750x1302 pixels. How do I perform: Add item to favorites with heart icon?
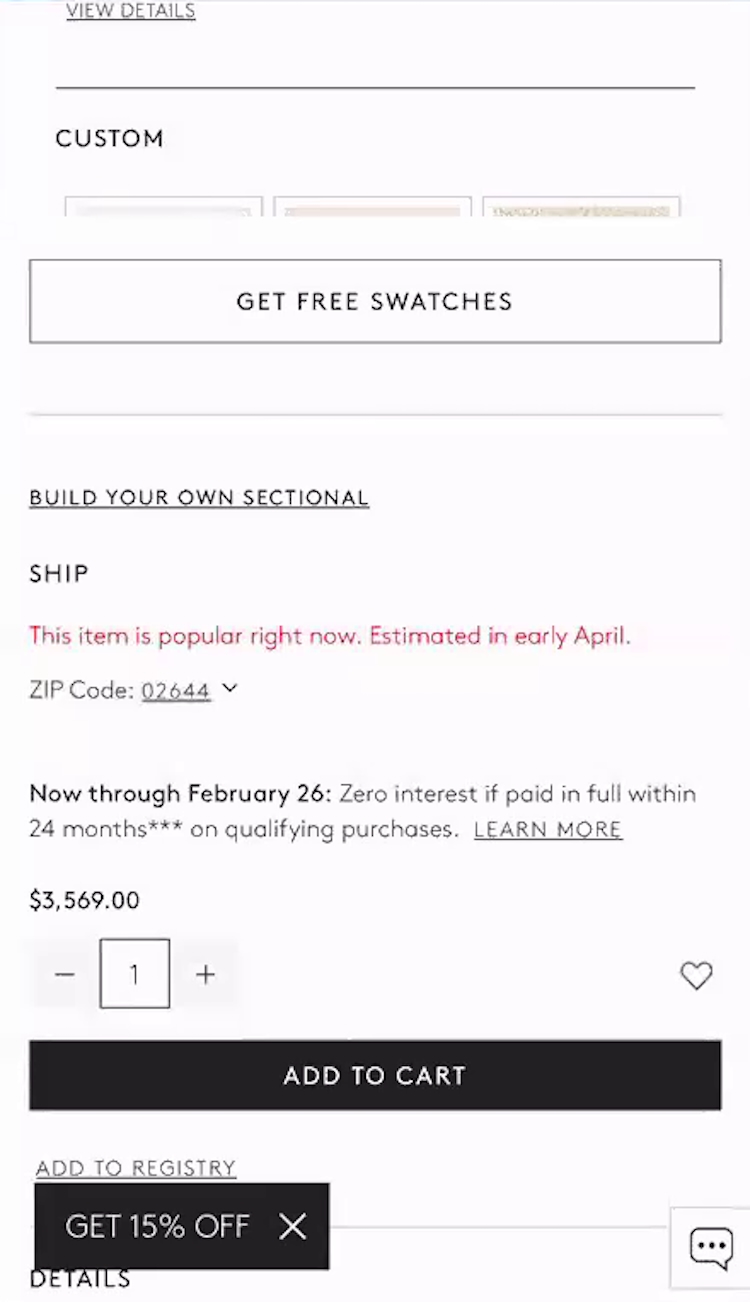pyautogui.click(x=696, y=975)
